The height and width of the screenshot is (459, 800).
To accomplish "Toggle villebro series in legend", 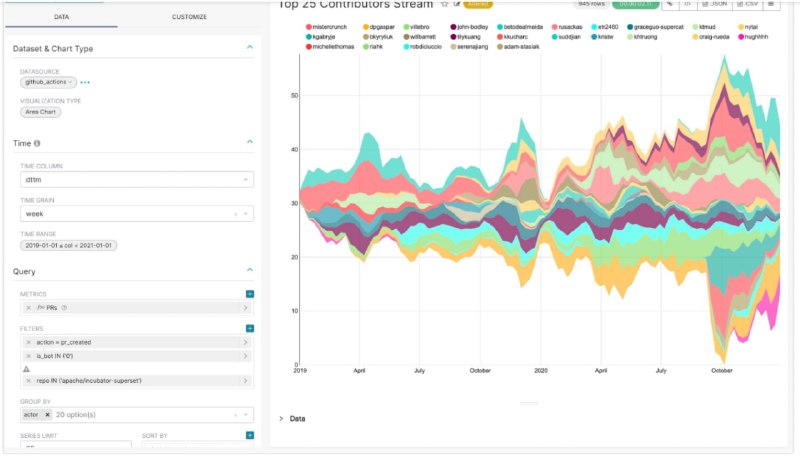I will [x=416, y=27].
